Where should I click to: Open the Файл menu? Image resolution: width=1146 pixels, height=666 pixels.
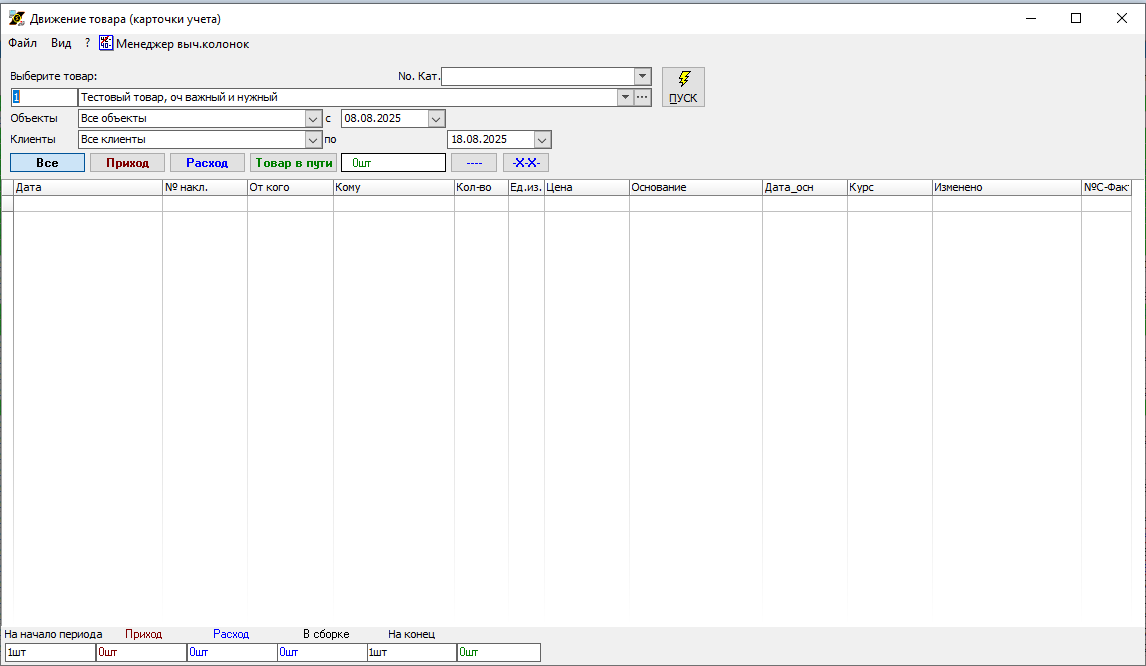coord(22,44)
